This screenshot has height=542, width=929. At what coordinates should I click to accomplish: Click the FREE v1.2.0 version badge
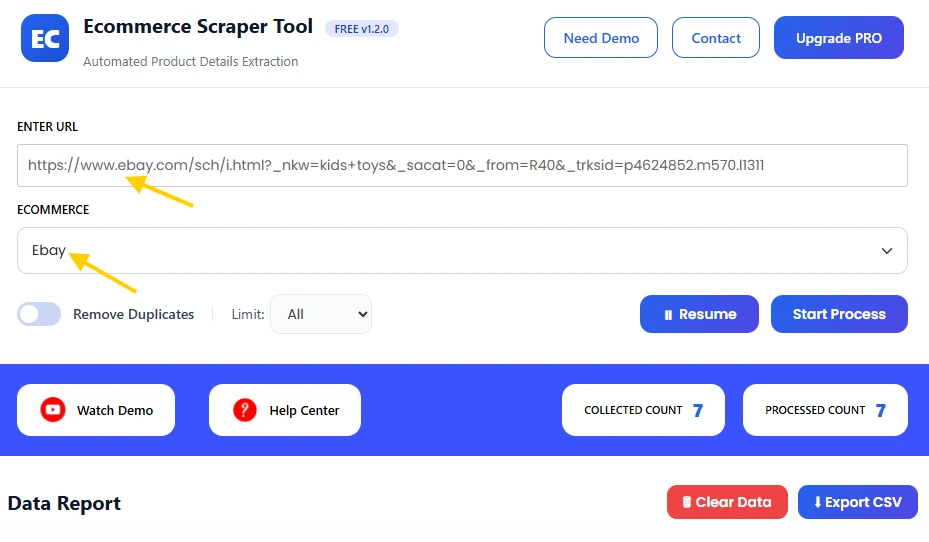(x=361, y=28)
